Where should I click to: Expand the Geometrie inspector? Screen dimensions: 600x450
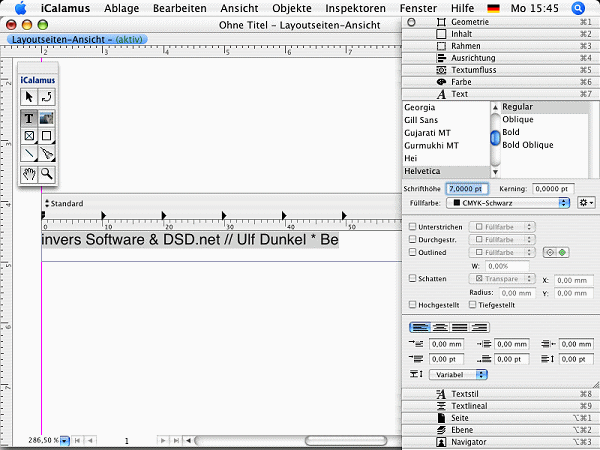point(501,22)
